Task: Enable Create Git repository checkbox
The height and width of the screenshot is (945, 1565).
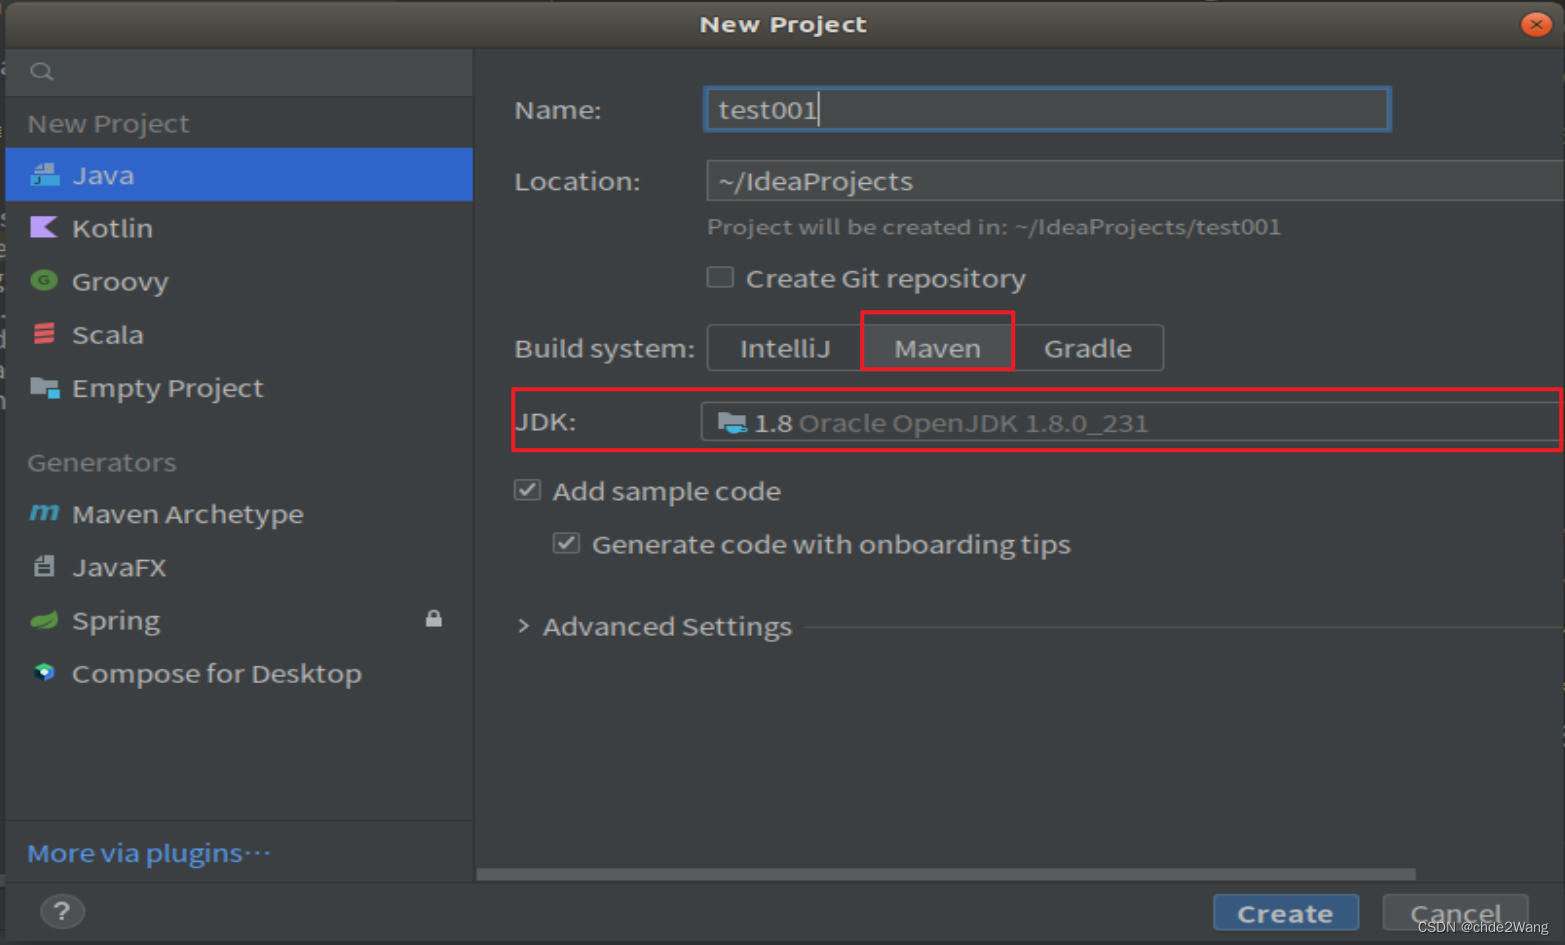Action: (x=720, y=277)
